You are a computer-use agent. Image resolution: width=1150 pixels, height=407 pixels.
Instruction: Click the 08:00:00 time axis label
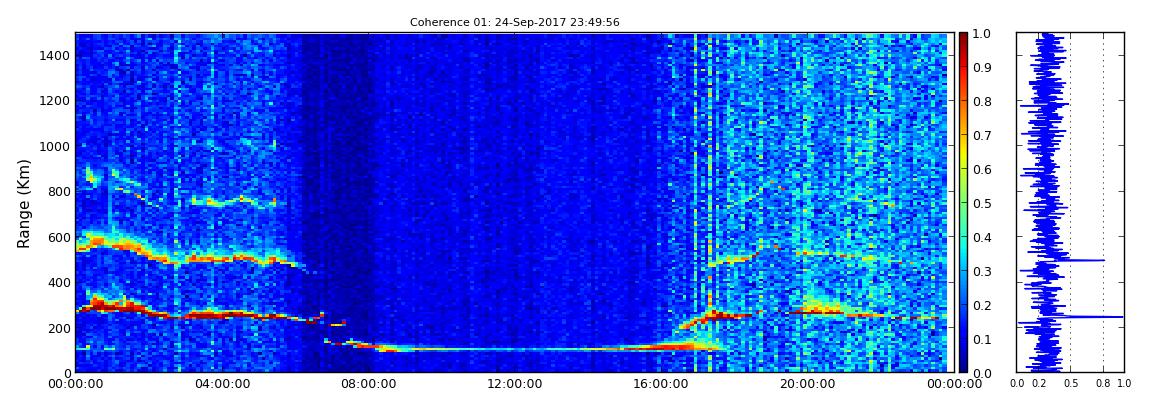(x=366, y=384)
